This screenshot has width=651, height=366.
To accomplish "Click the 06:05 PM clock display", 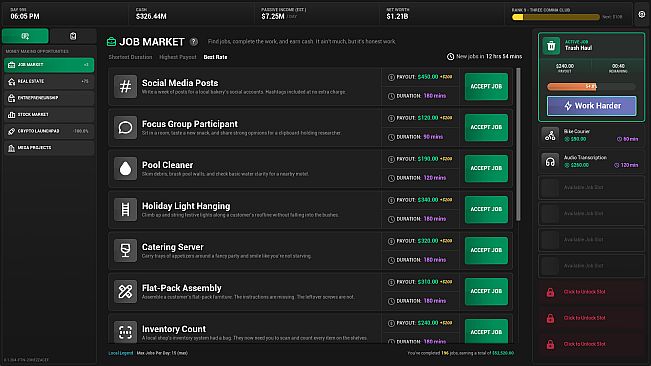I will [25, 17].
